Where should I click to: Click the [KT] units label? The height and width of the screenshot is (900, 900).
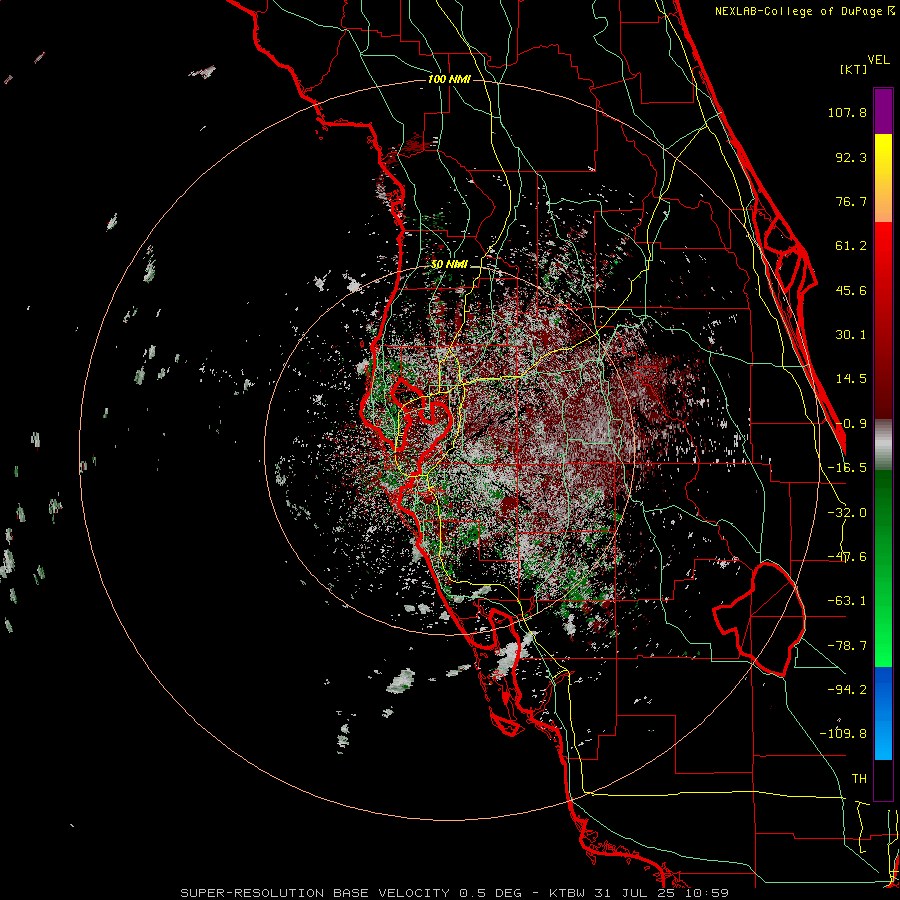pyautogui.click(x=853, y=69)
